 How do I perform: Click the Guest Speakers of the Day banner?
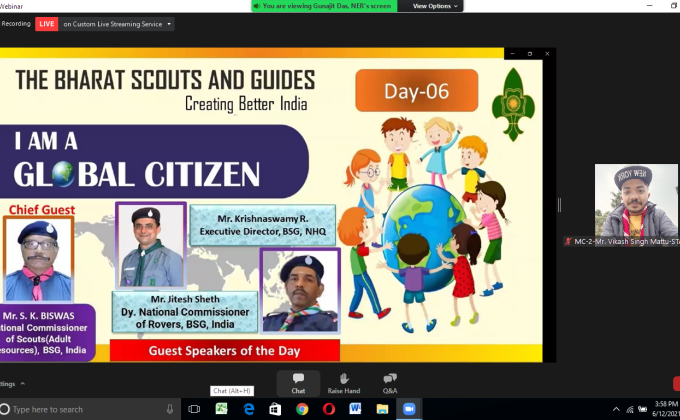[225, 351]
